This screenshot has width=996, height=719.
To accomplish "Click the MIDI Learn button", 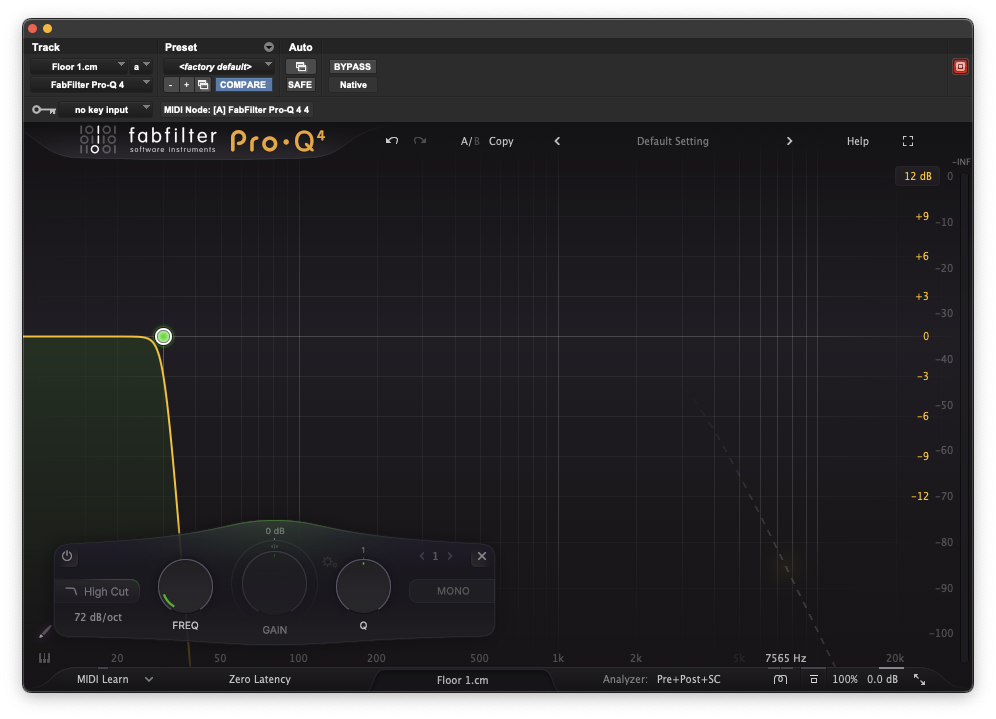I will (102, 680).
